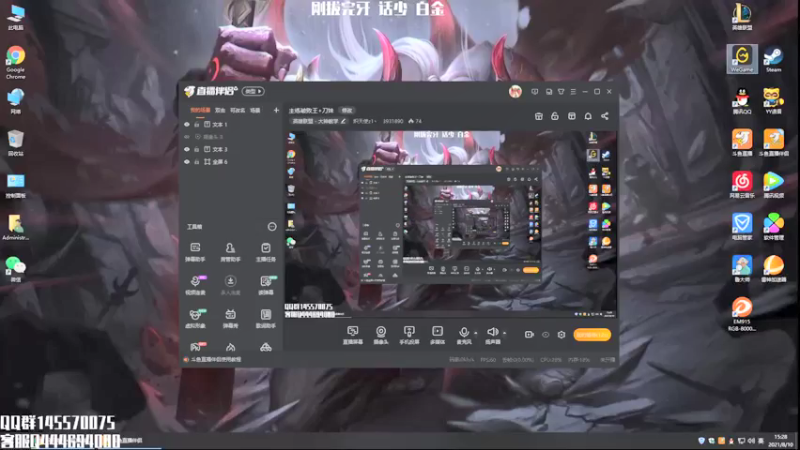Image resolution: width=800 pixels, height=450 pixels.
Task: Click the layout grid icon above the preview
Action: click(571, 116)
